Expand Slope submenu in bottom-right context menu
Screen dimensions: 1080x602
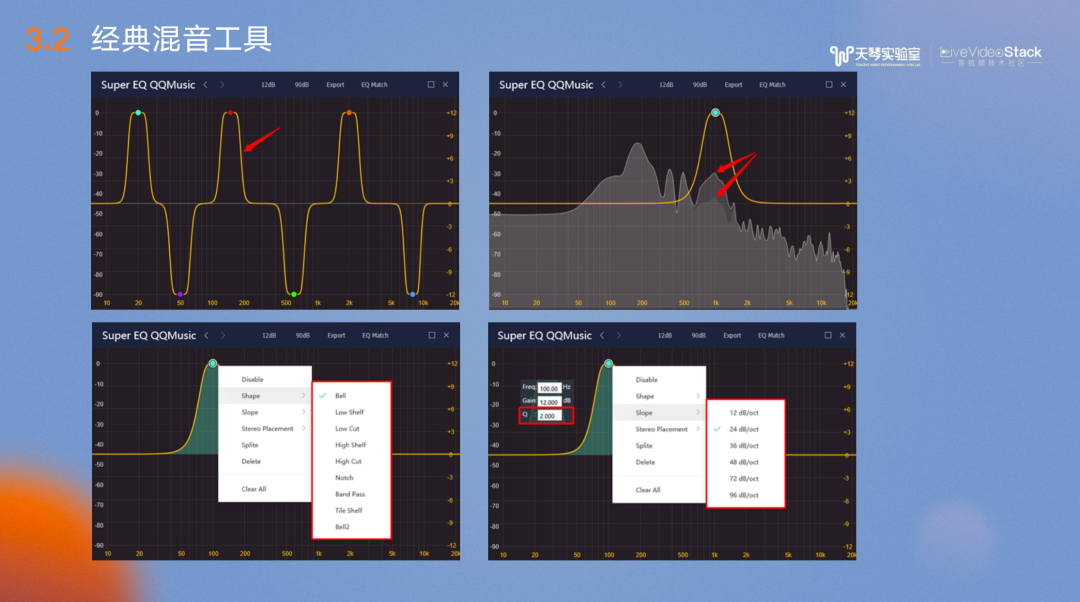pos(659,413)
